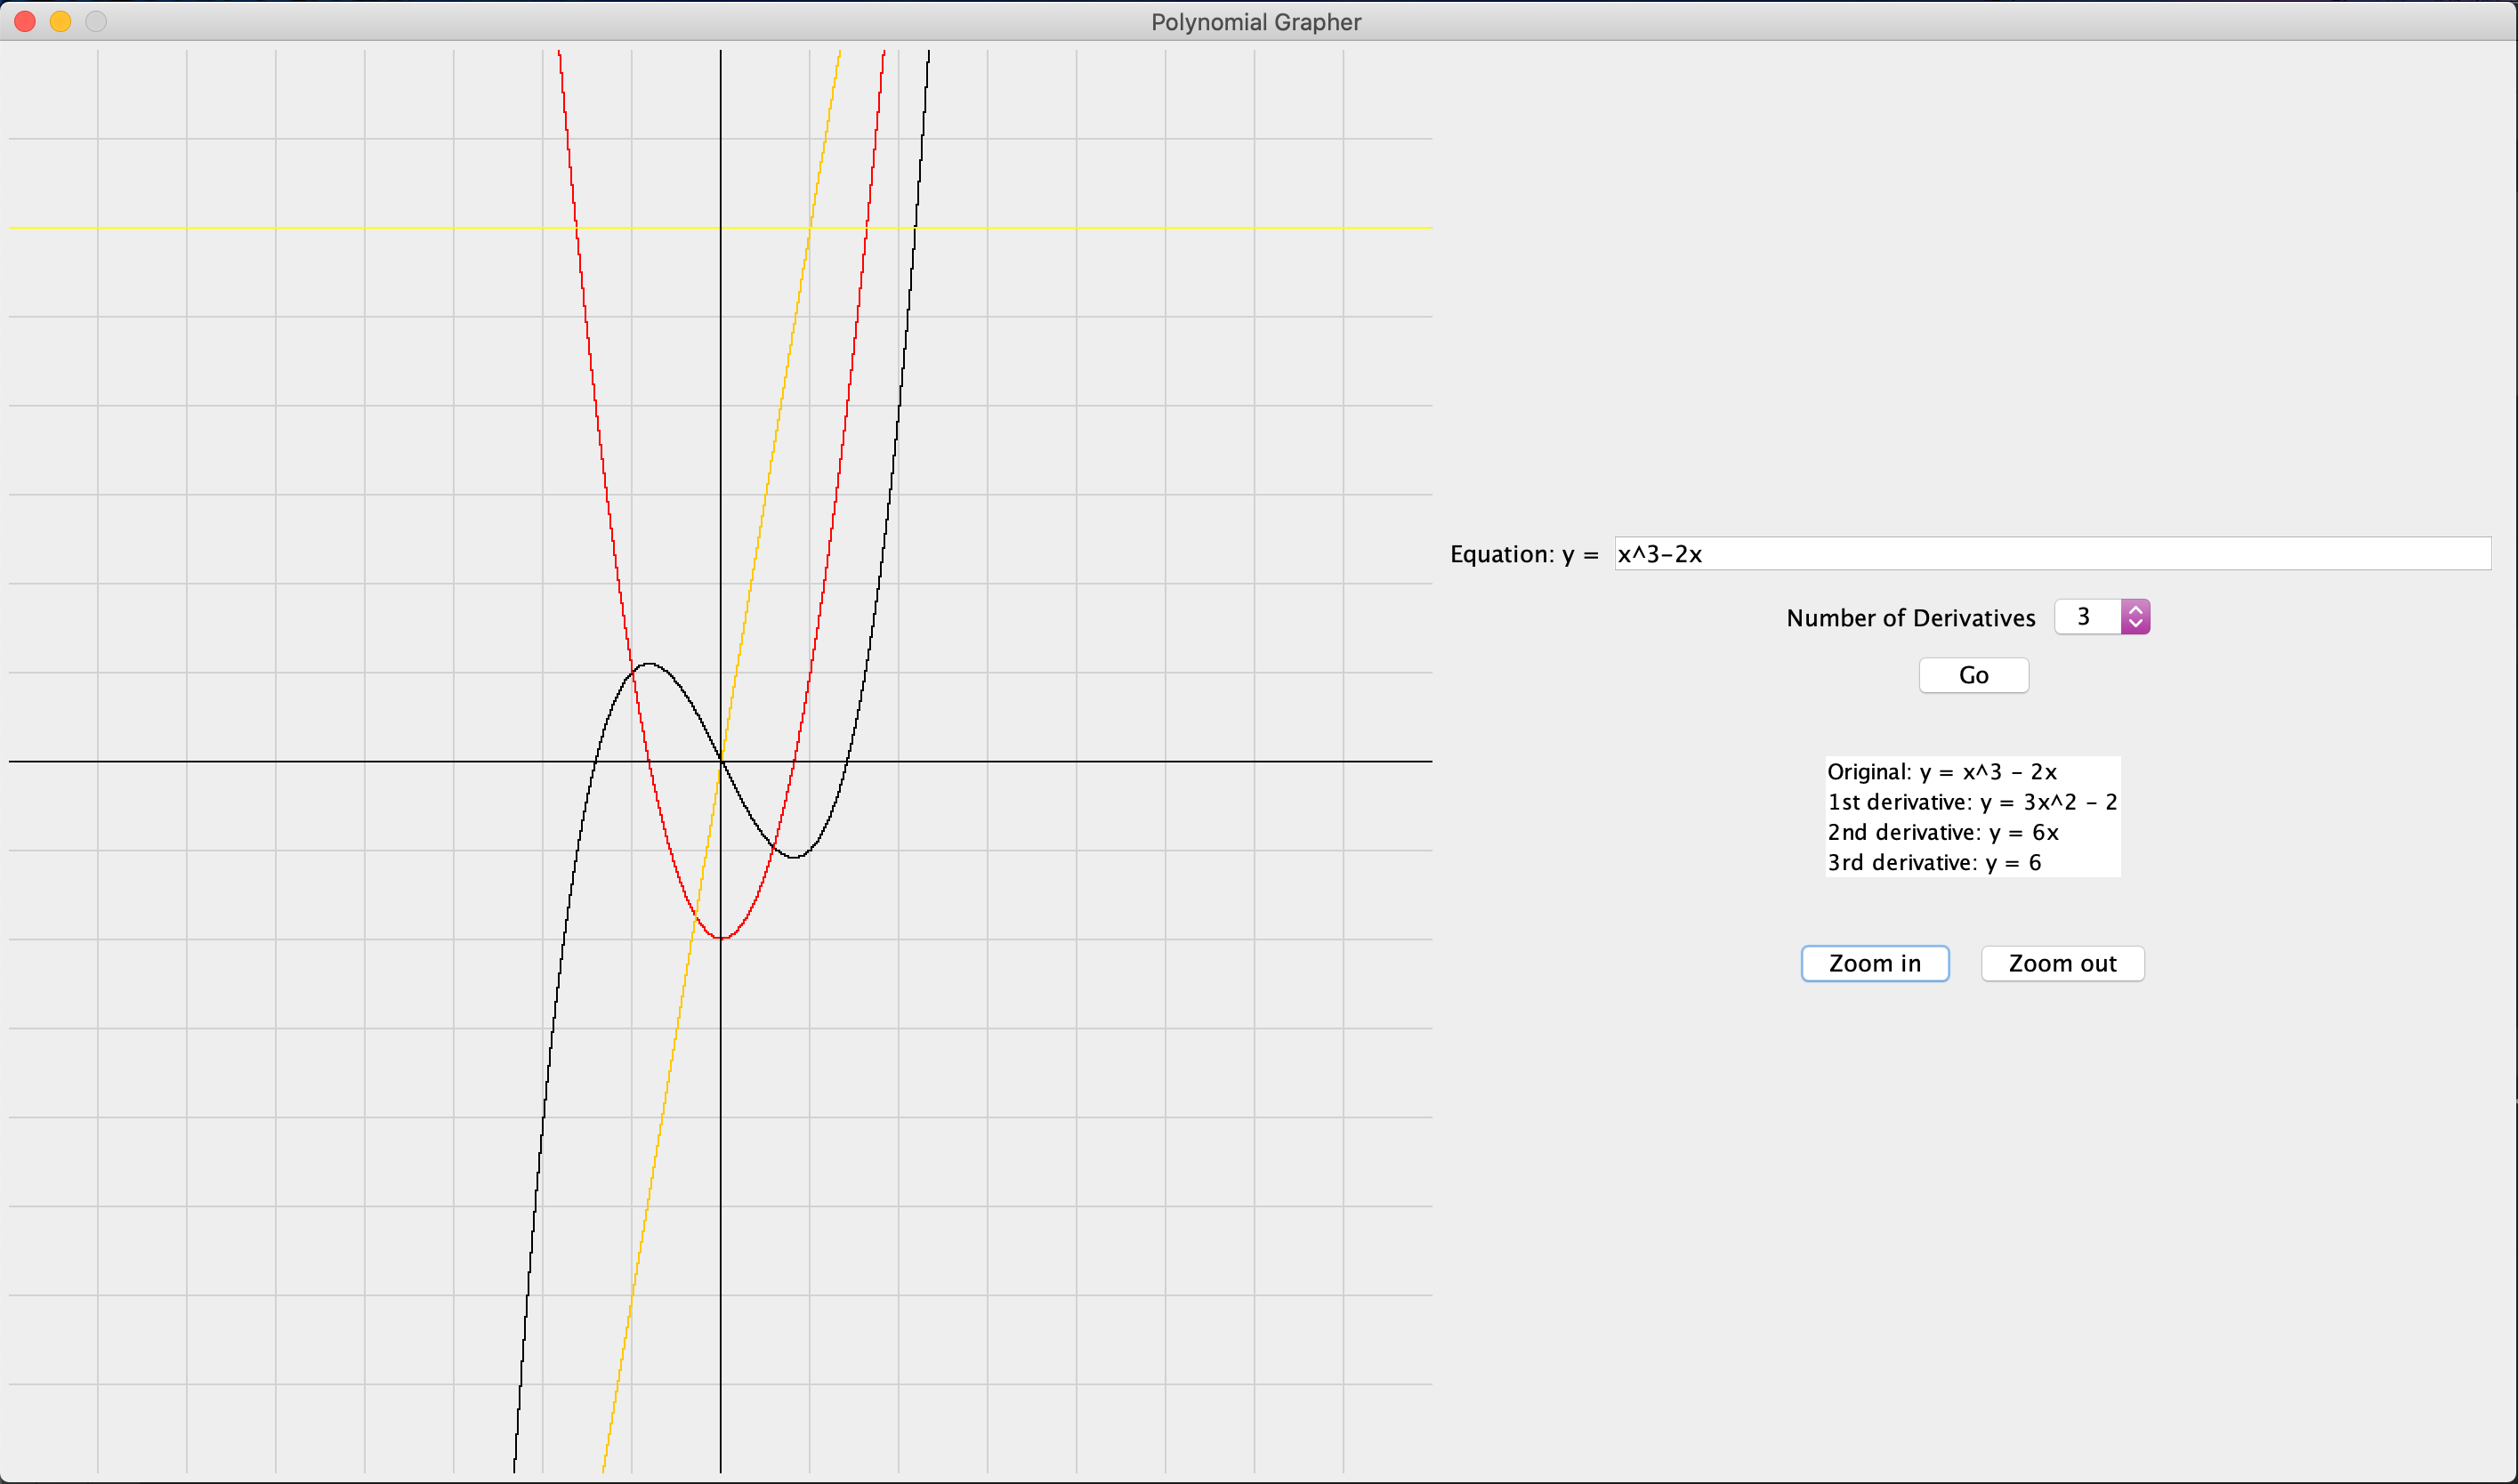Click the purple arrows on derivatives combo box
The height and width of the screenshot is (1484, 2518).
coord(2135,617)
